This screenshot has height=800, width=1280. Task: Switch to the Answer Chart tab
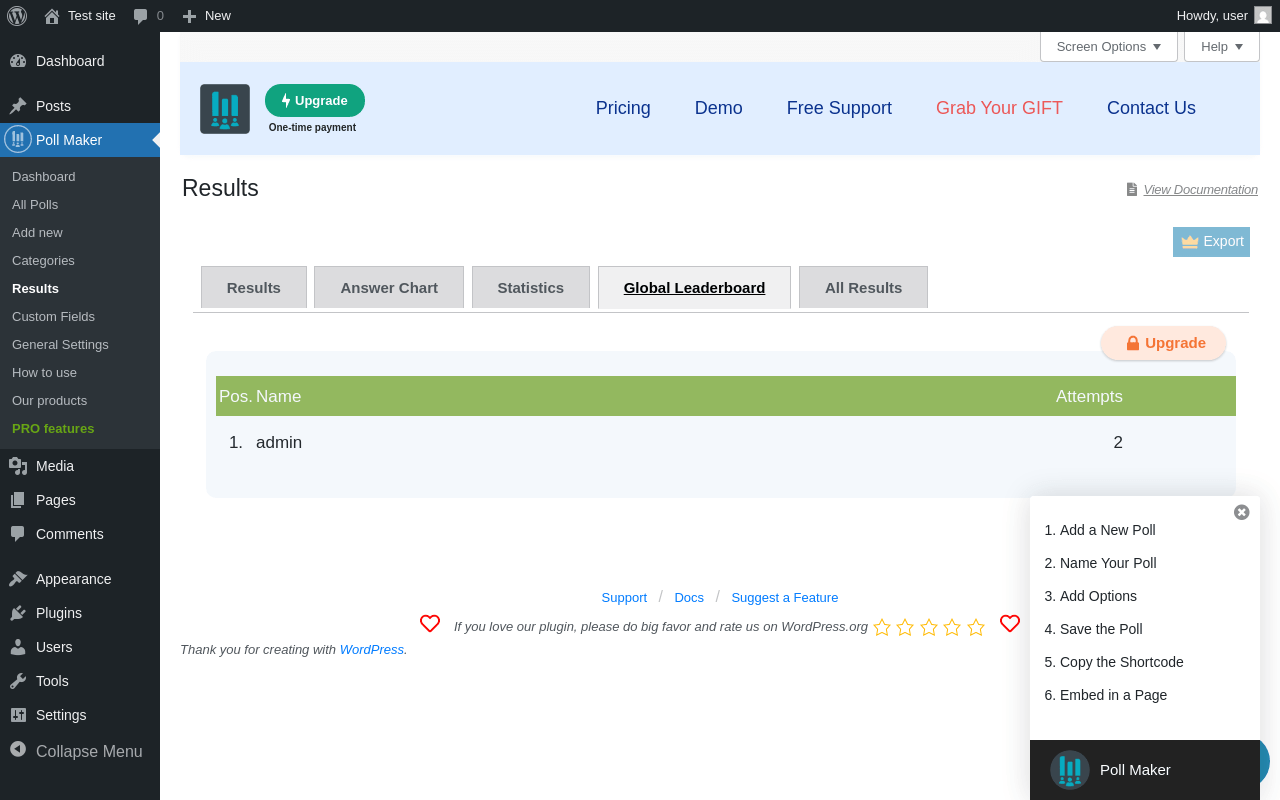(389, 288)
